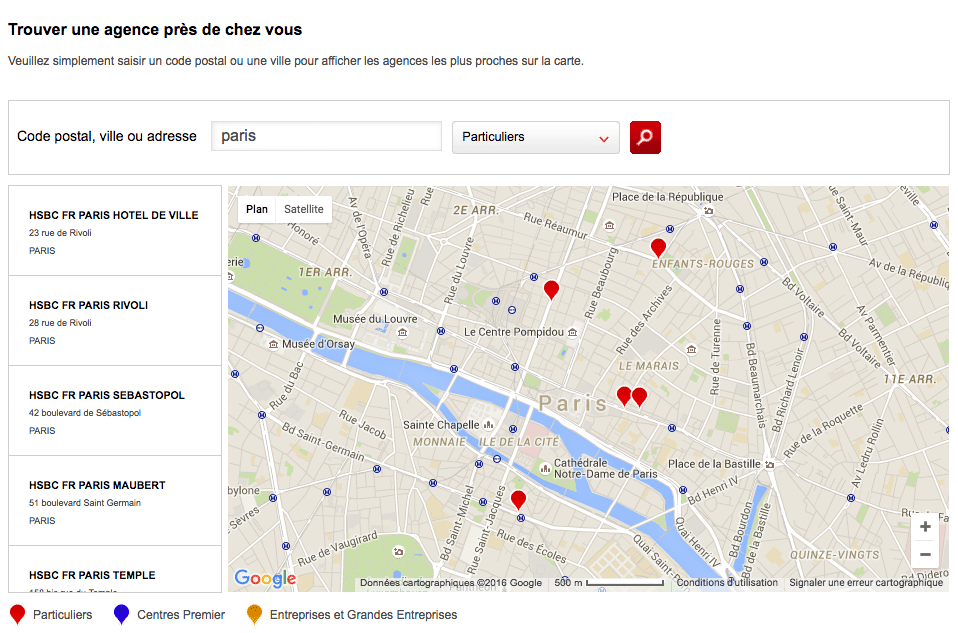Click Signaler une erreur cartographique link
The image size is (958, 633).
866,583
